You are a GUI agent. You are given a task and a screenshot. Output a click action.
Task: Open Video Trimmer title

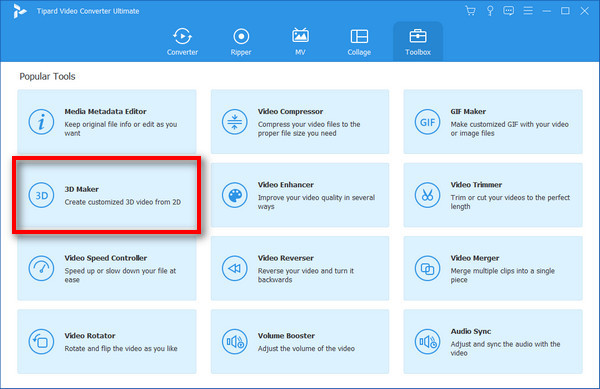[x=476, y=184]
